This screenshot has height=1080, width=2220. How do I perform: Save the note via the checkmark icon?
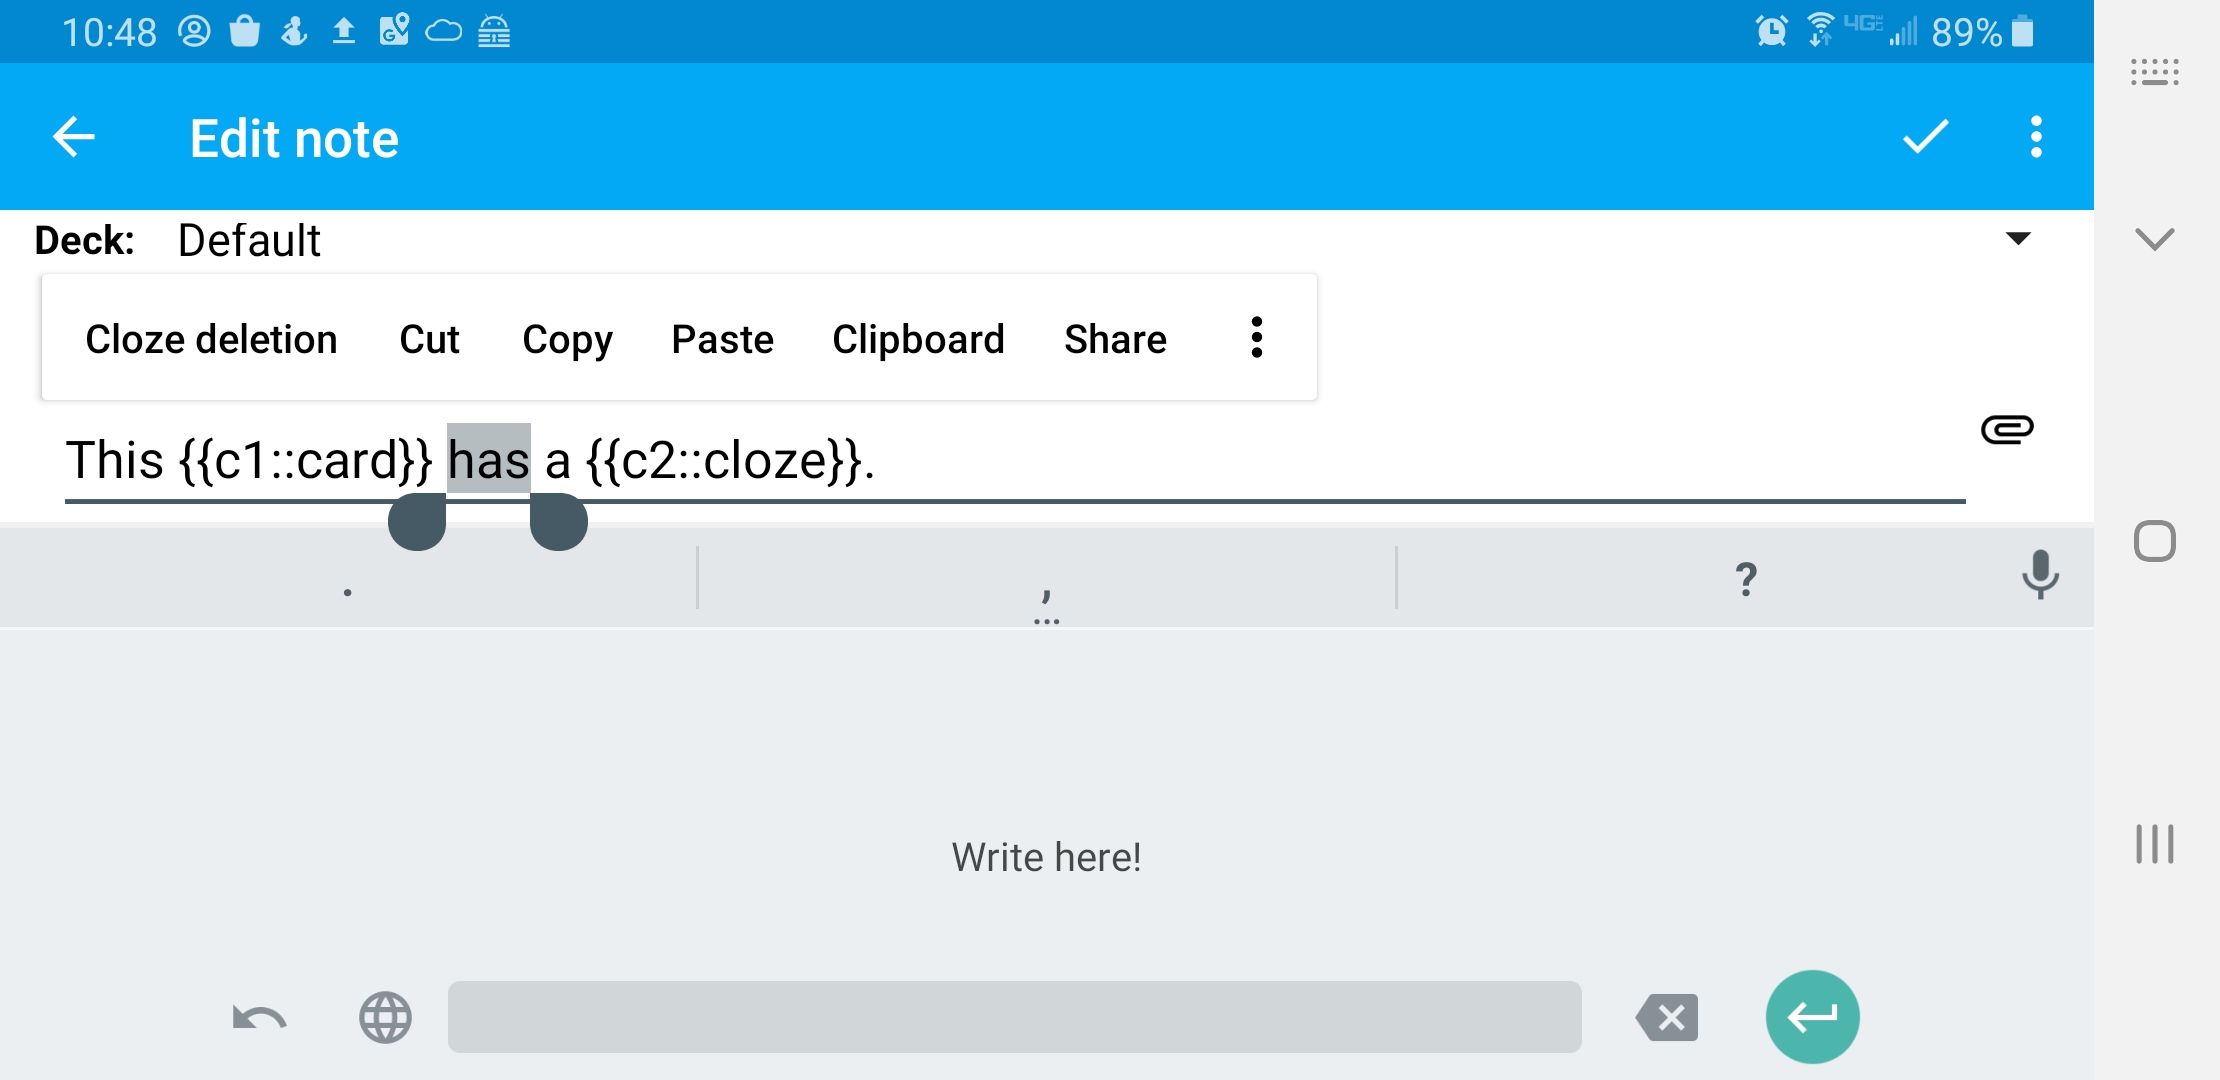coord(1922,137)
